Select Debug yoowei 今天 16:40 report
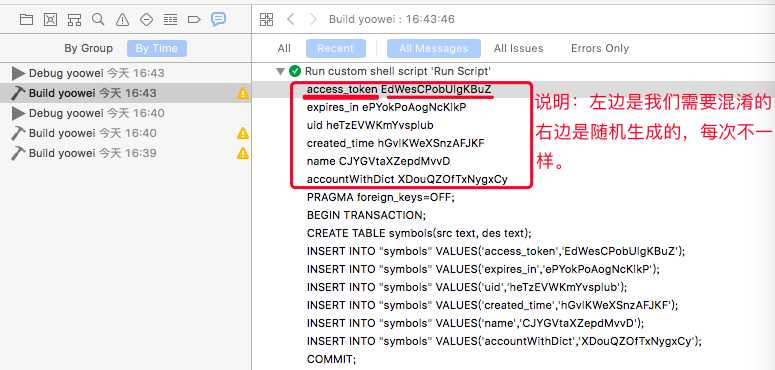Screen dimensions: 775x370 click(126, 114)
